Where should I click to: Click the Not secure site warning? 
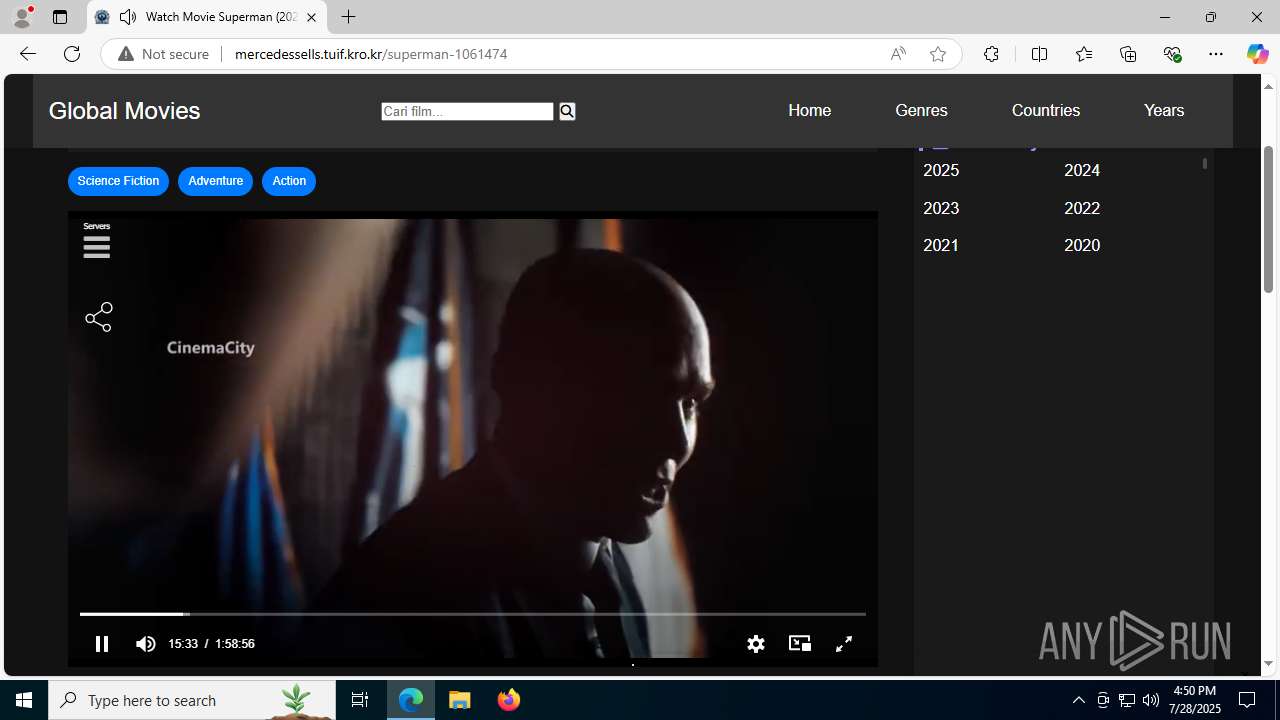[163, 54]
